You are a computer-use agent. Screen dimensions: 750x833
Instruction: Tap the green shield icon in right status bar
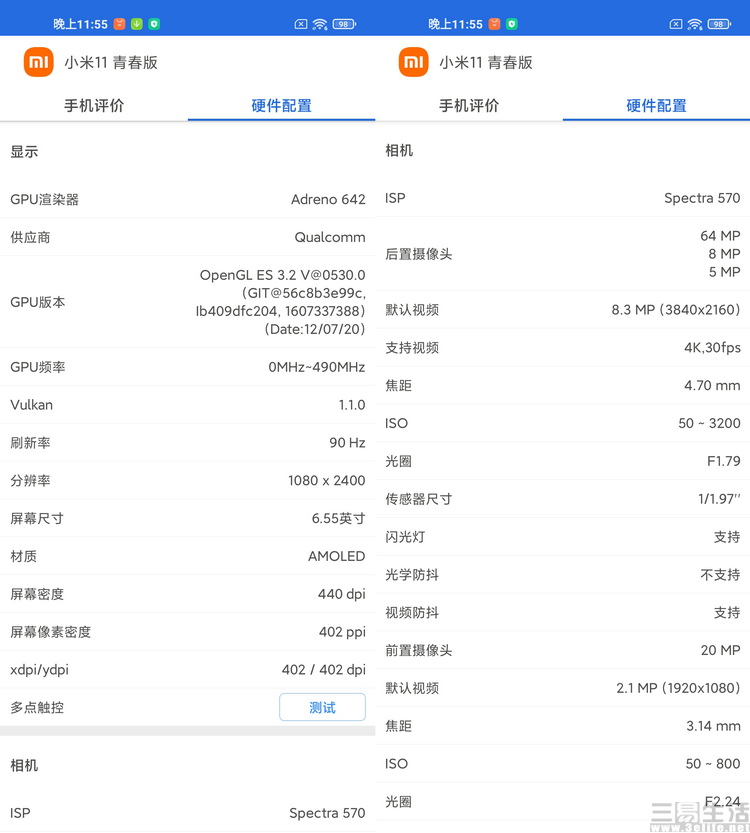512,24
